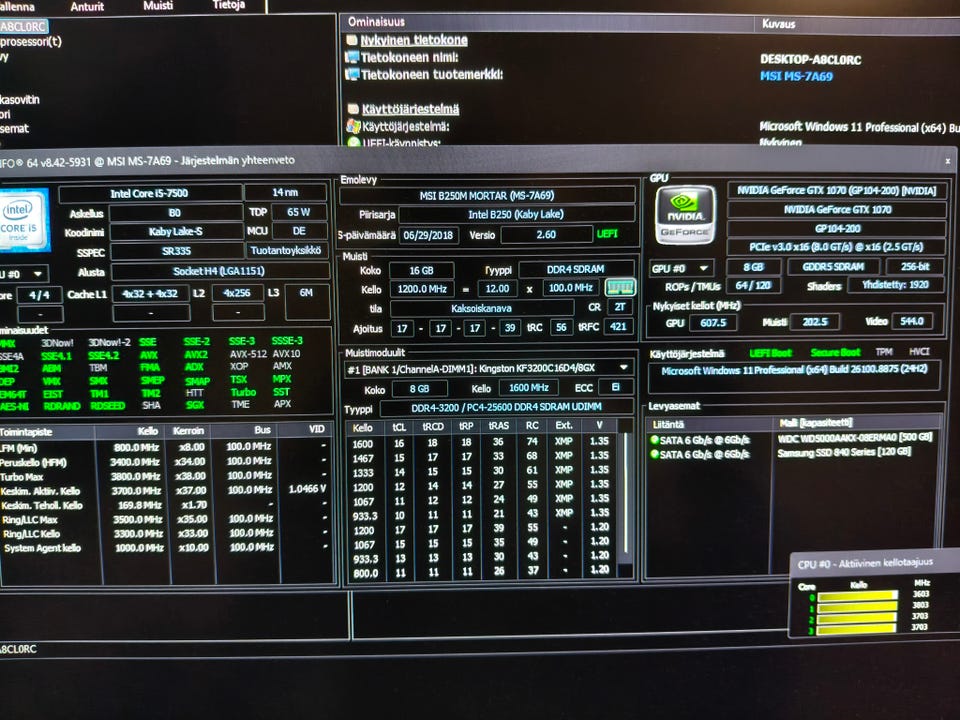Click the Liitäntä column header in drives
This screenshot has width=960, height=720.
(x=709, y=424)
